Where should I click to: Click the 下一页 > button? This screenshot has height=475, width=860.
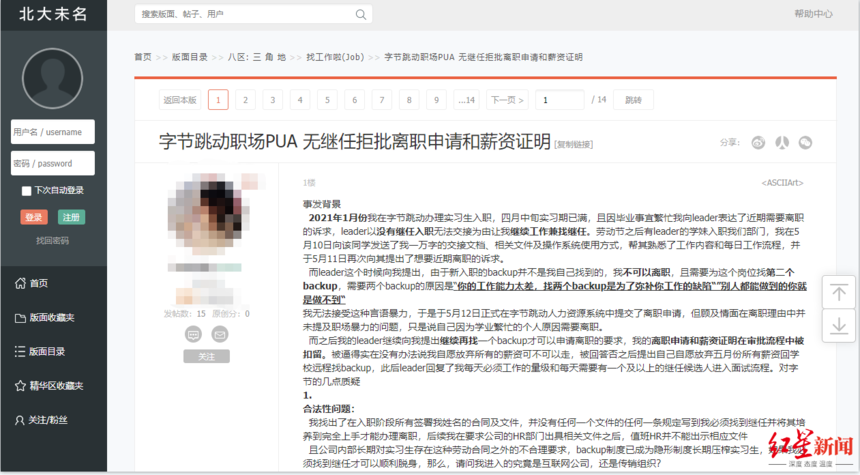[x=507, y=100]
